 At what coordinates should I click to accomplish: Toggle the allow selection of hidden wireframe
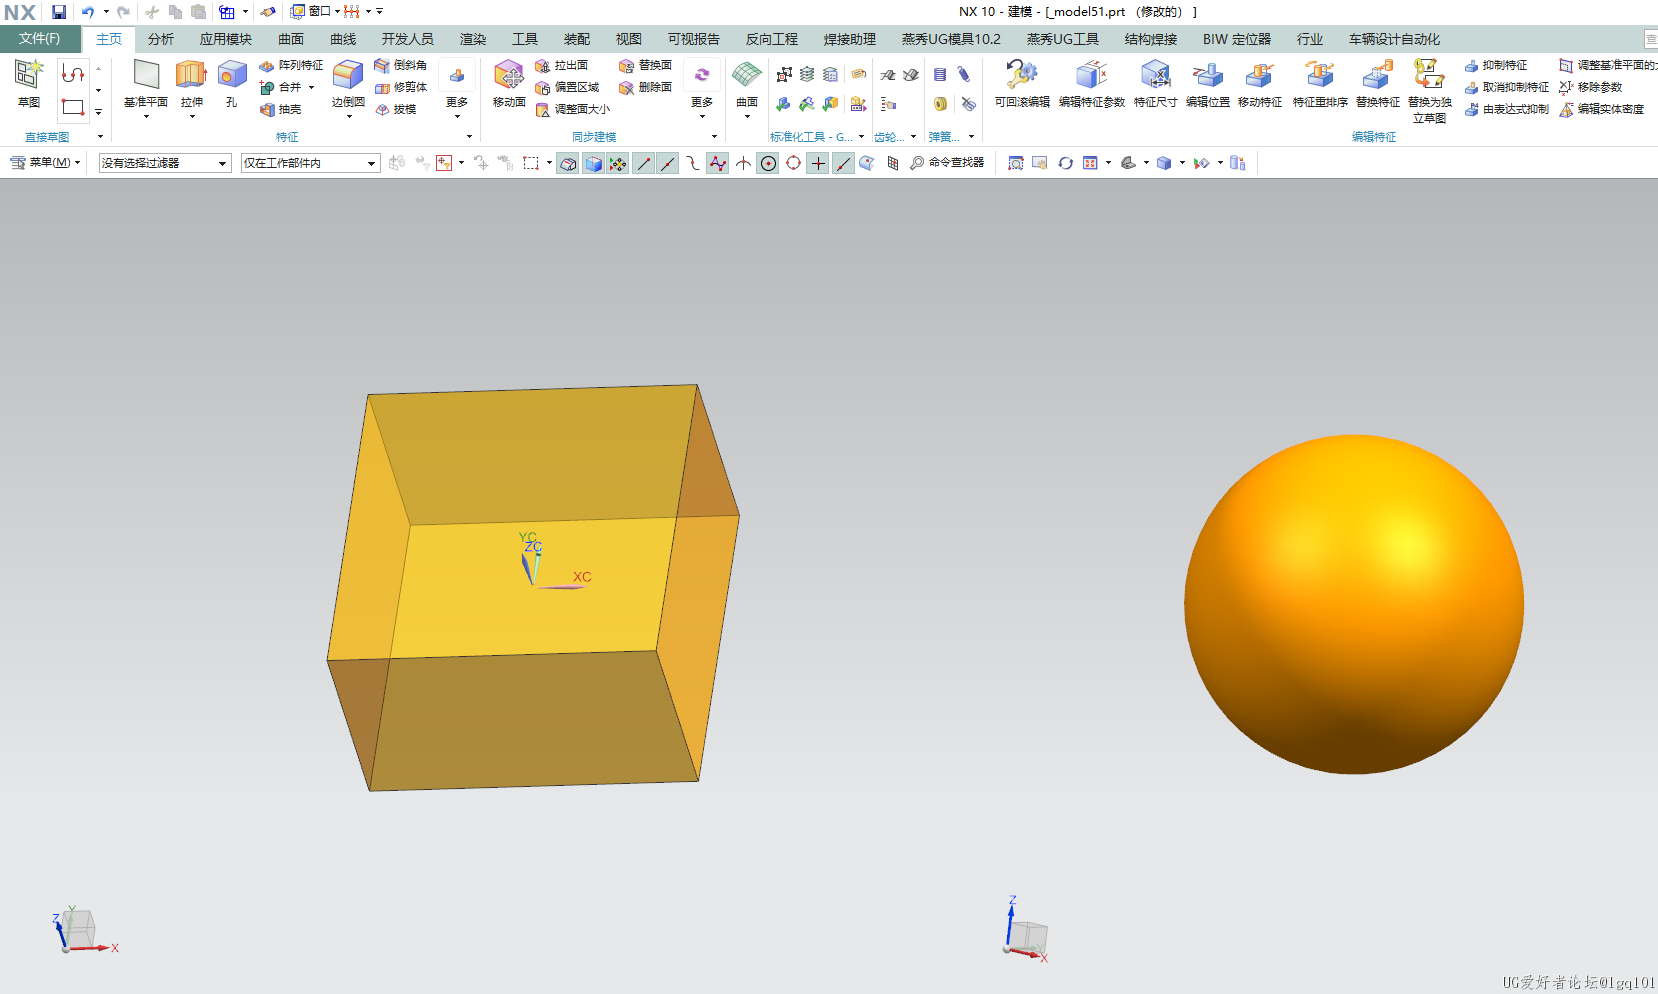pyautogui.click(x=568, y=163)
